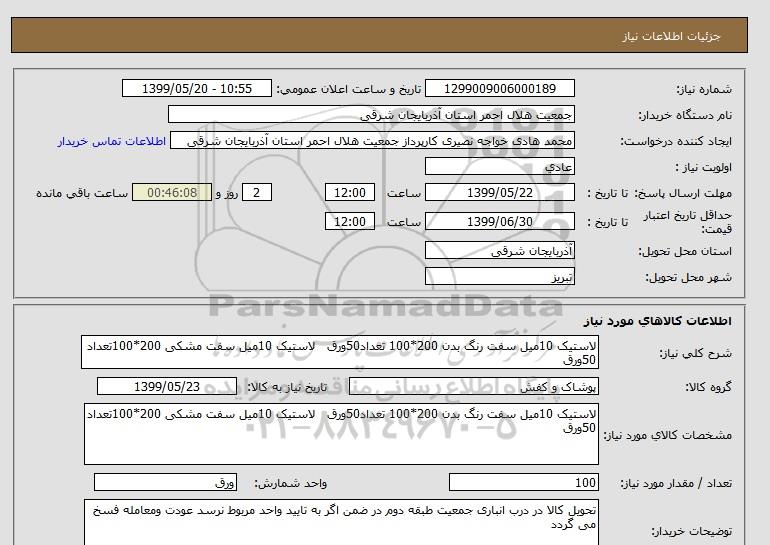The width and height of the screenshot is (770, 545).
Task: Click the request creator name field
Action: click(x=372, y=141)
